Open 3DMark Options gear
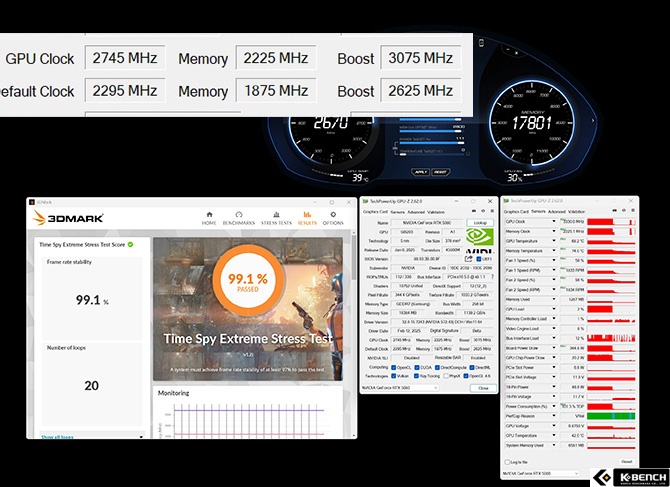670x487 pixels. tap(333, 218)
